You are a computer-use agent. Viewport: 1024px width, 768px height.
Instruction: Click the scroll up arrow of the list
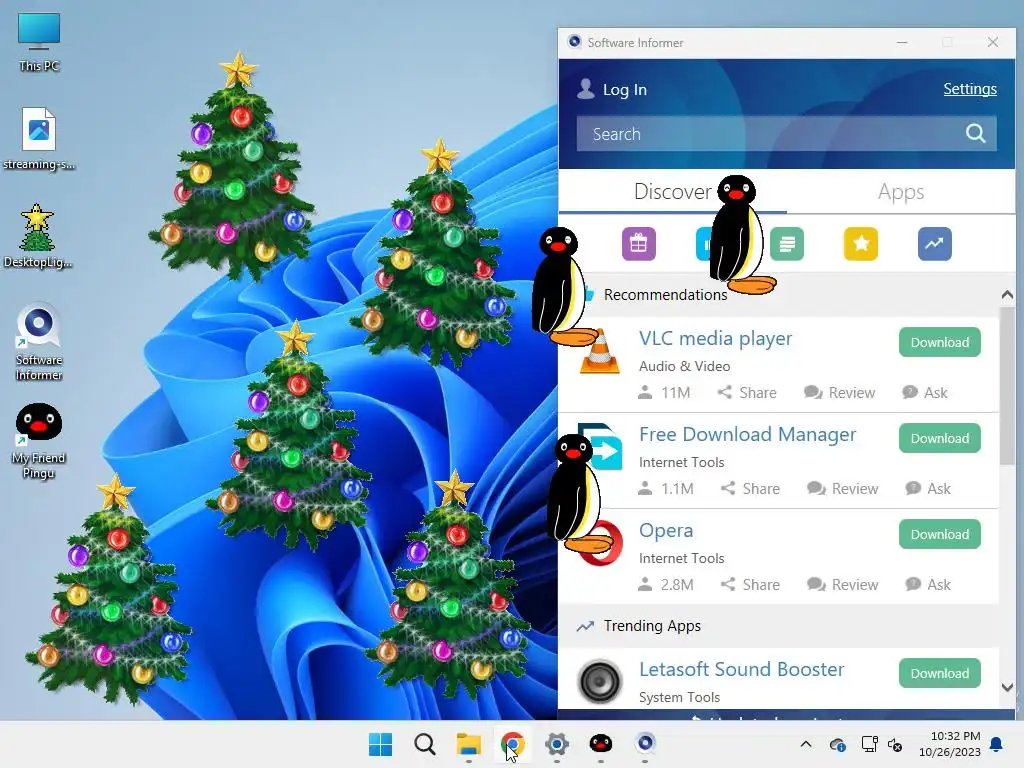tap(1007, 295)
